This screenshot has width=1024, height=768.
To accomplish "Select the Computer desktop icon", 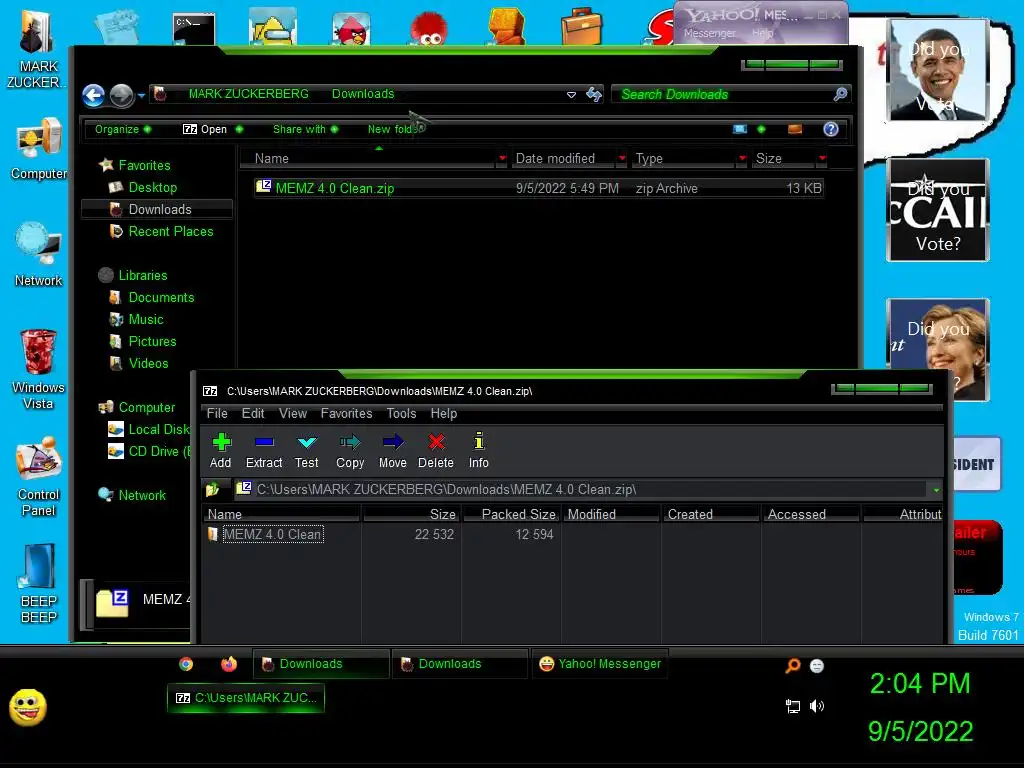I will coord(39,149).
